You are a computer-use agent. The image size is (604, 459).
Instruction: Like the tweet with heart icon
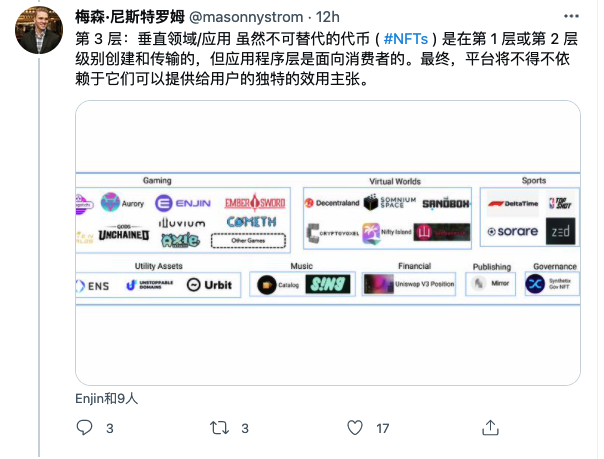pyautogui.click(x=355, y=428)
